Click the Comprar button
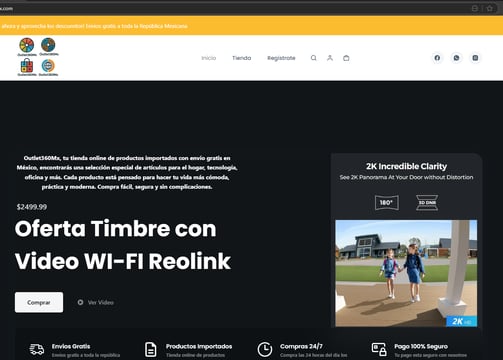Viewport: 503px width, 360px height. 39,302
